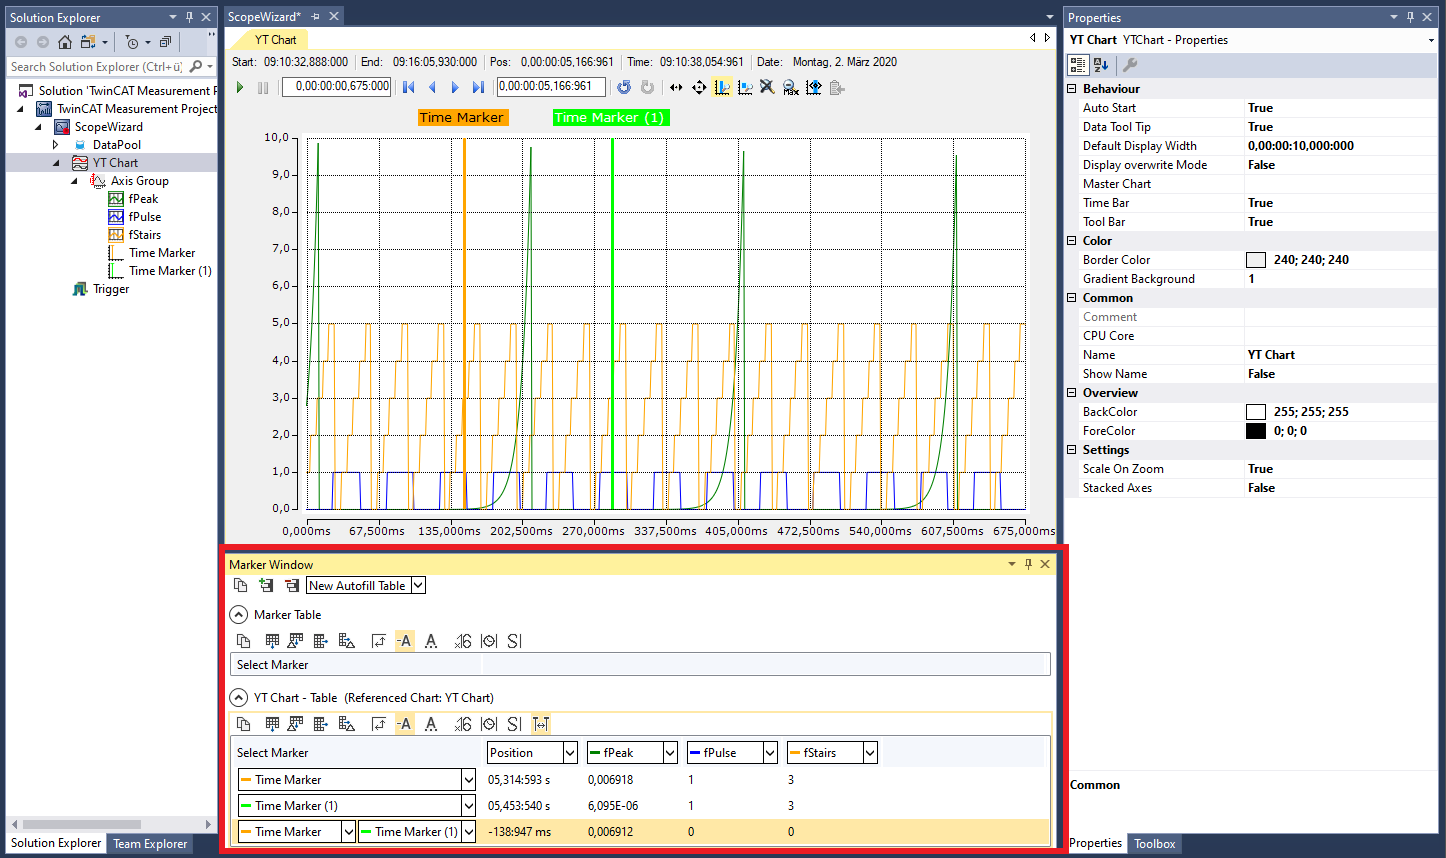The width and height of the screenshot is (1446, 858).
Task: Click copy icon in YT Chart - Table toolbar
Action: (243, 724)
